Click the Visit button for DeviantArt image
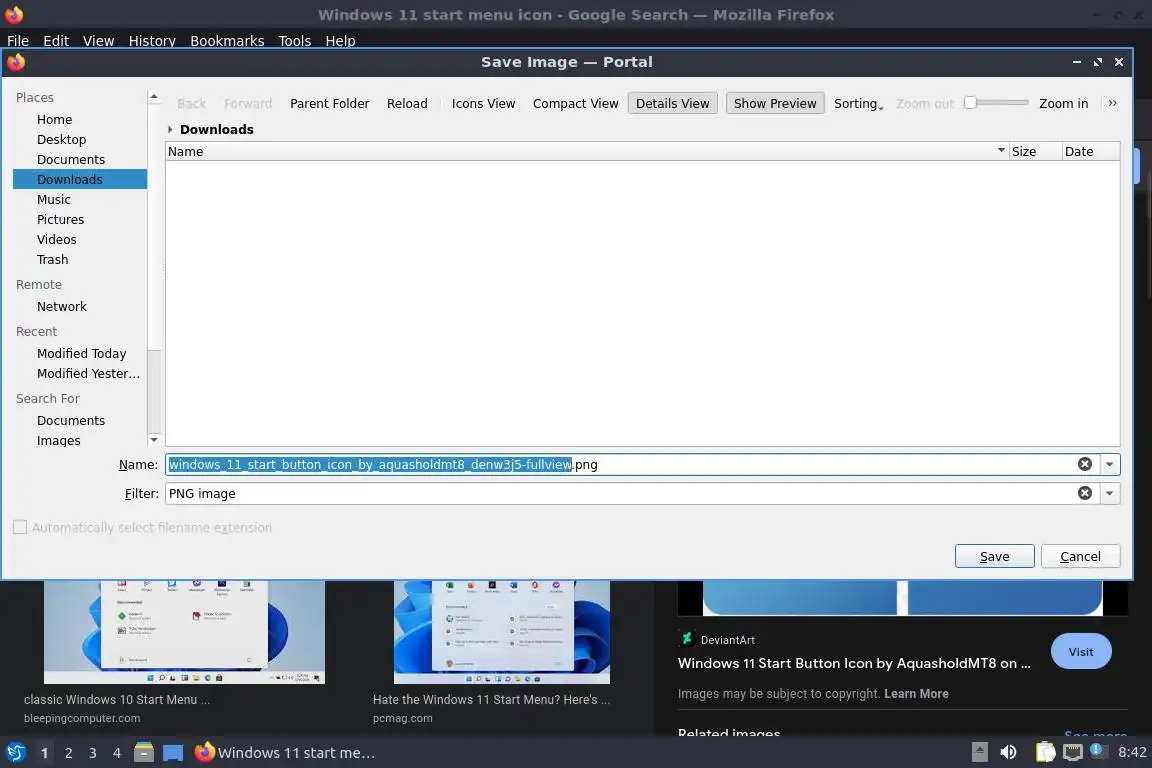The width and height of the screenshot is (1152, 768). (x=1081, y=651)
